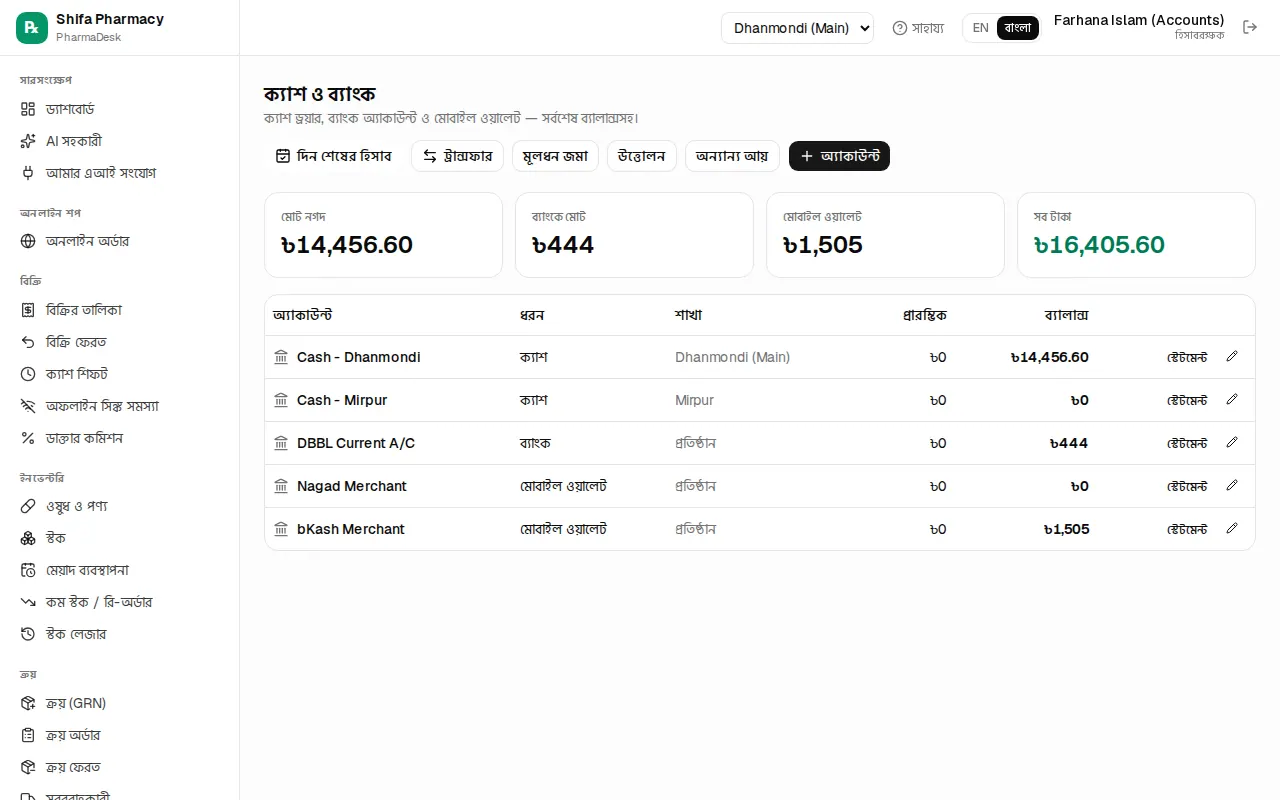View the স্টেটমেন্ট for bKash Merchant
1280x800 pixels.
coord(1187,529)
